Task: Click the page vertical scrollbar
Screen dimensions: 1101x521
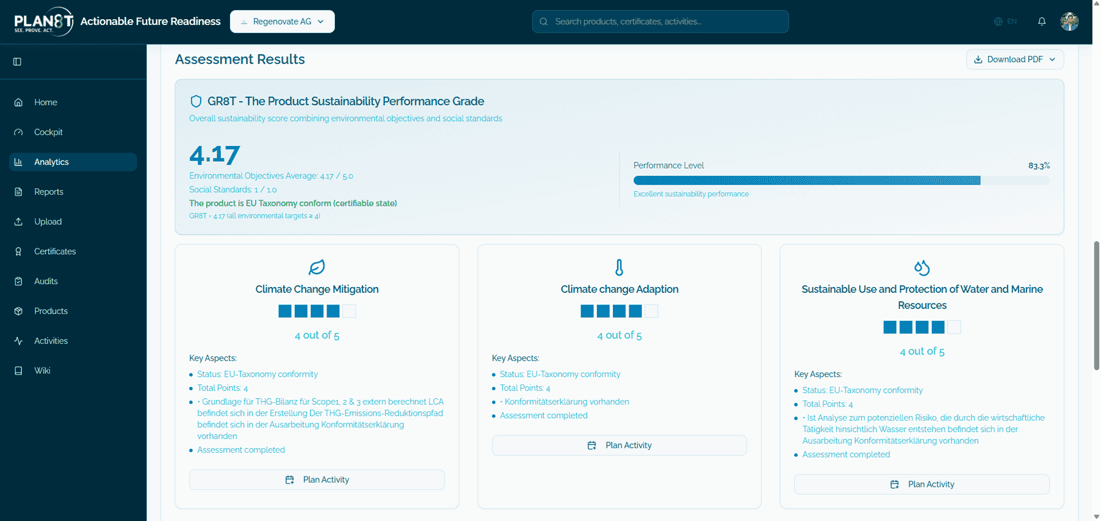Action: click(1096, 300)
